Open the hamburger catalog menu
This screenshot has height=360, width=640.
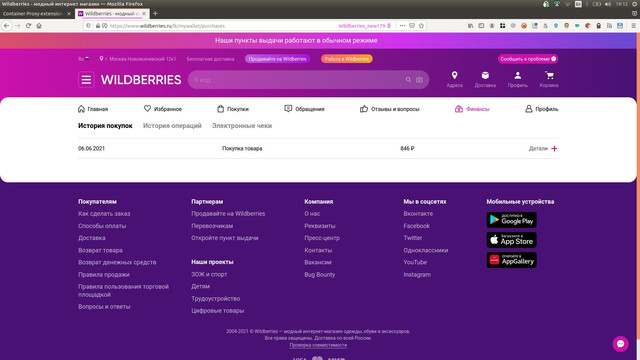pyautogui.click(x=86, y=80)
